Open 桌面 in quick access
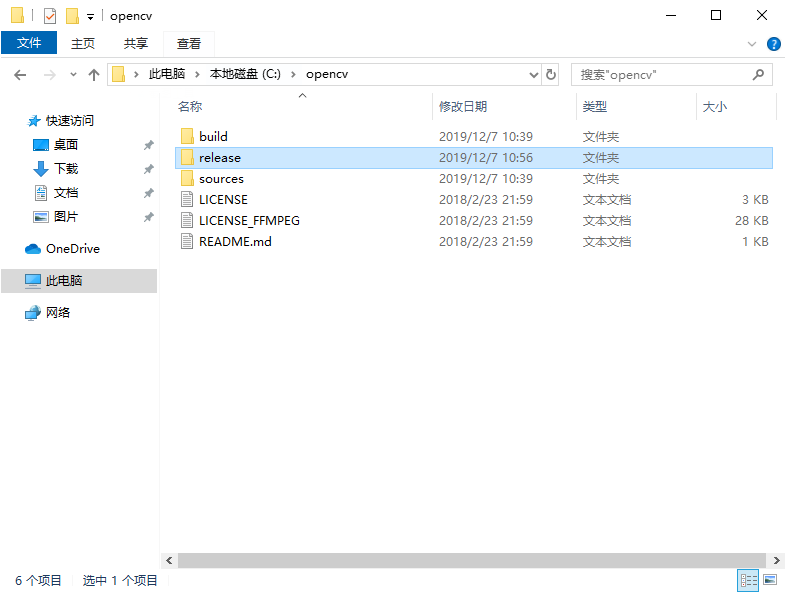The width and height of the screenshot is (786, 593). (66, 145)
